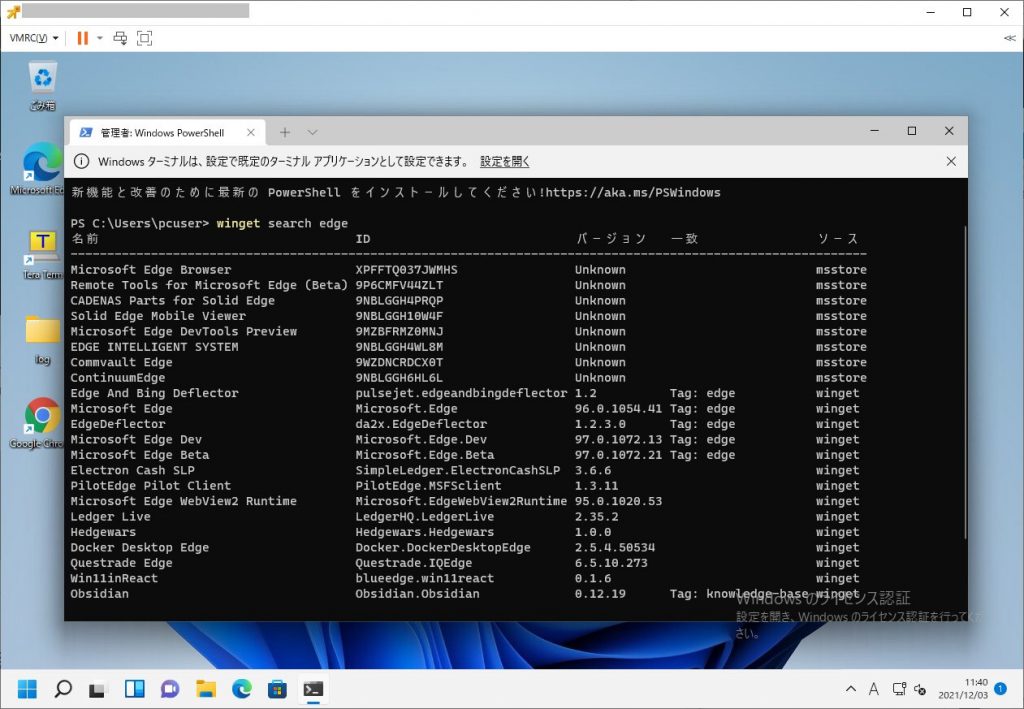
Task: Click 'Remote Tools for Microsoft Edge (Beta)' text
Action: (x=209, y=285)
